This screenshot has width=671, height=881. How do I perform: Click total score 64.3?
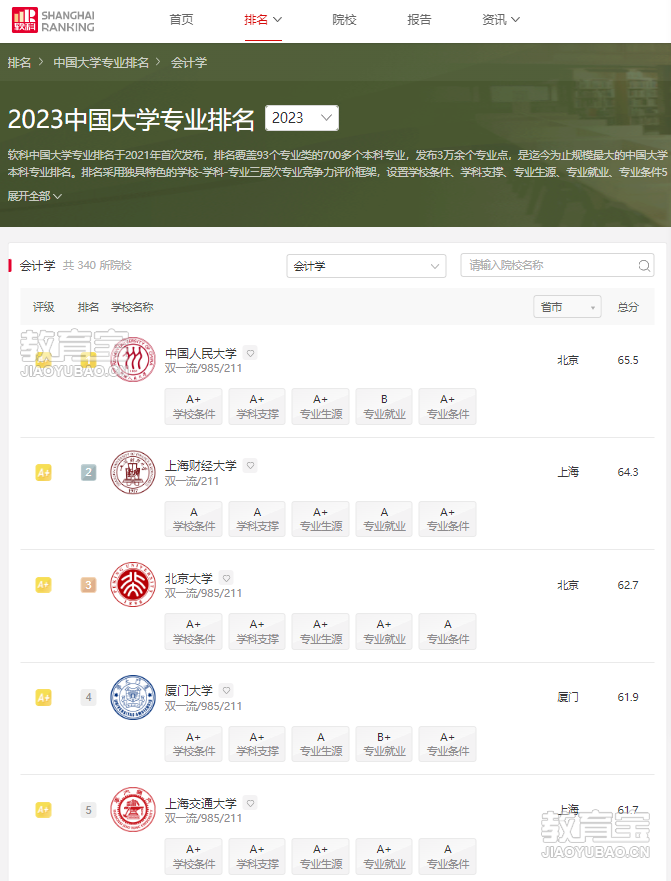(x=628, y=472)
